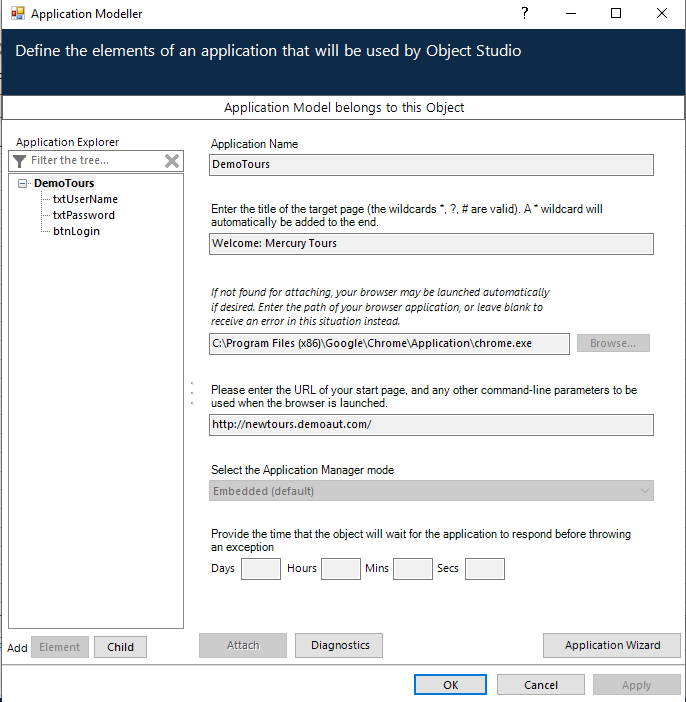This screenshot has width=686, height=702.
Task: Minimize the Application Modeller window
Action: click(570, 13)
